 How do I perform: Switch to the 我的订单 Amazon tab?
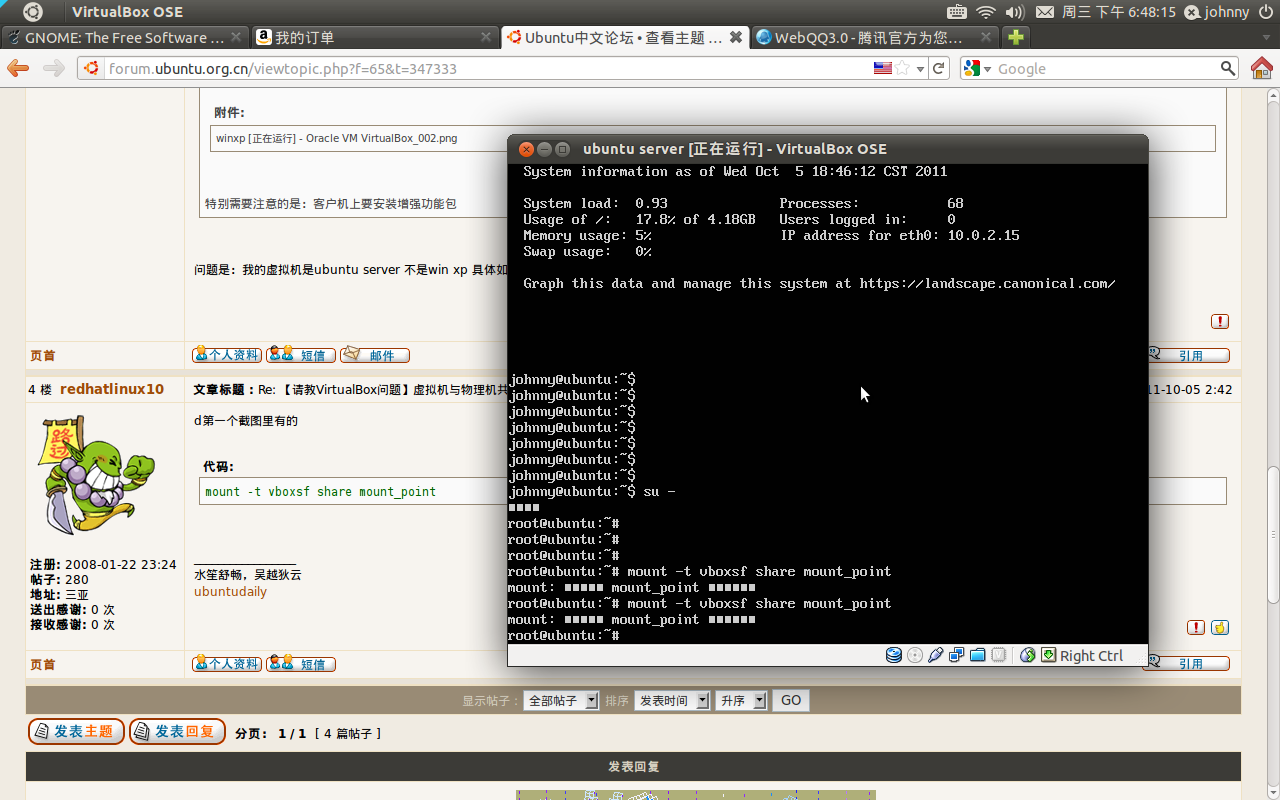click(x=374, y=37)
